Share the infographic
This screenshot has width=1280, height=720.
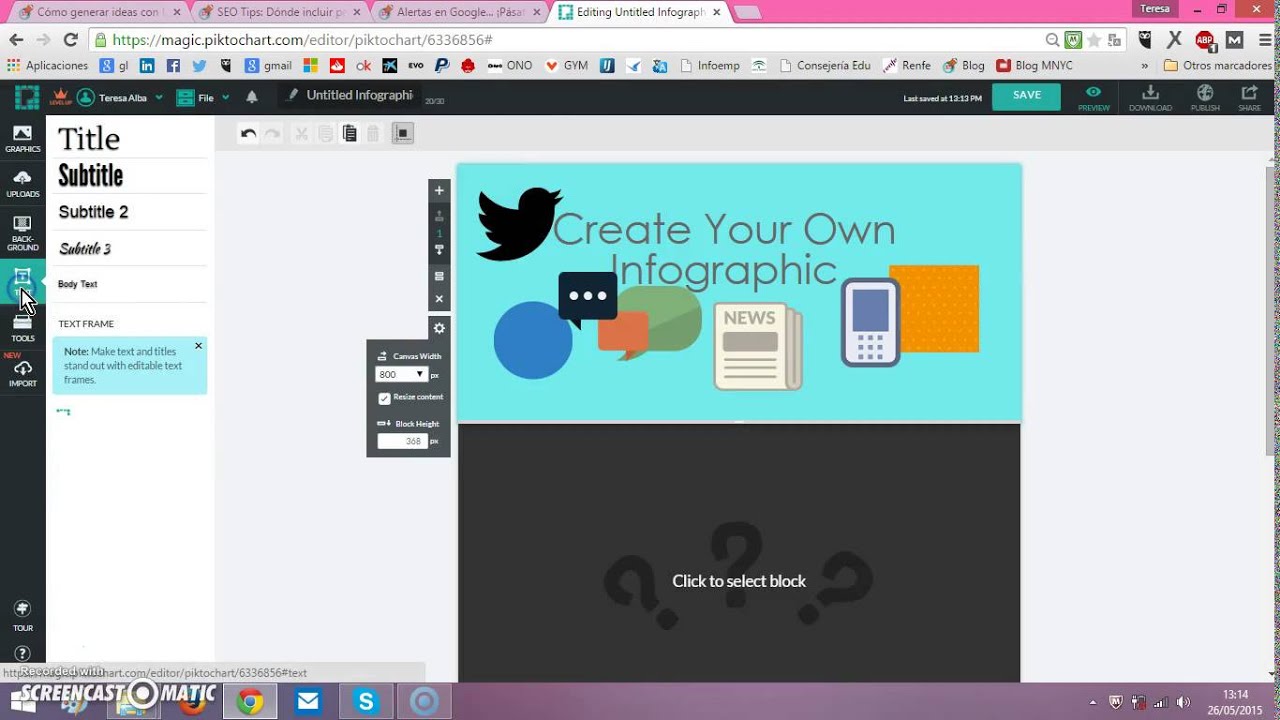(1249, 97)
